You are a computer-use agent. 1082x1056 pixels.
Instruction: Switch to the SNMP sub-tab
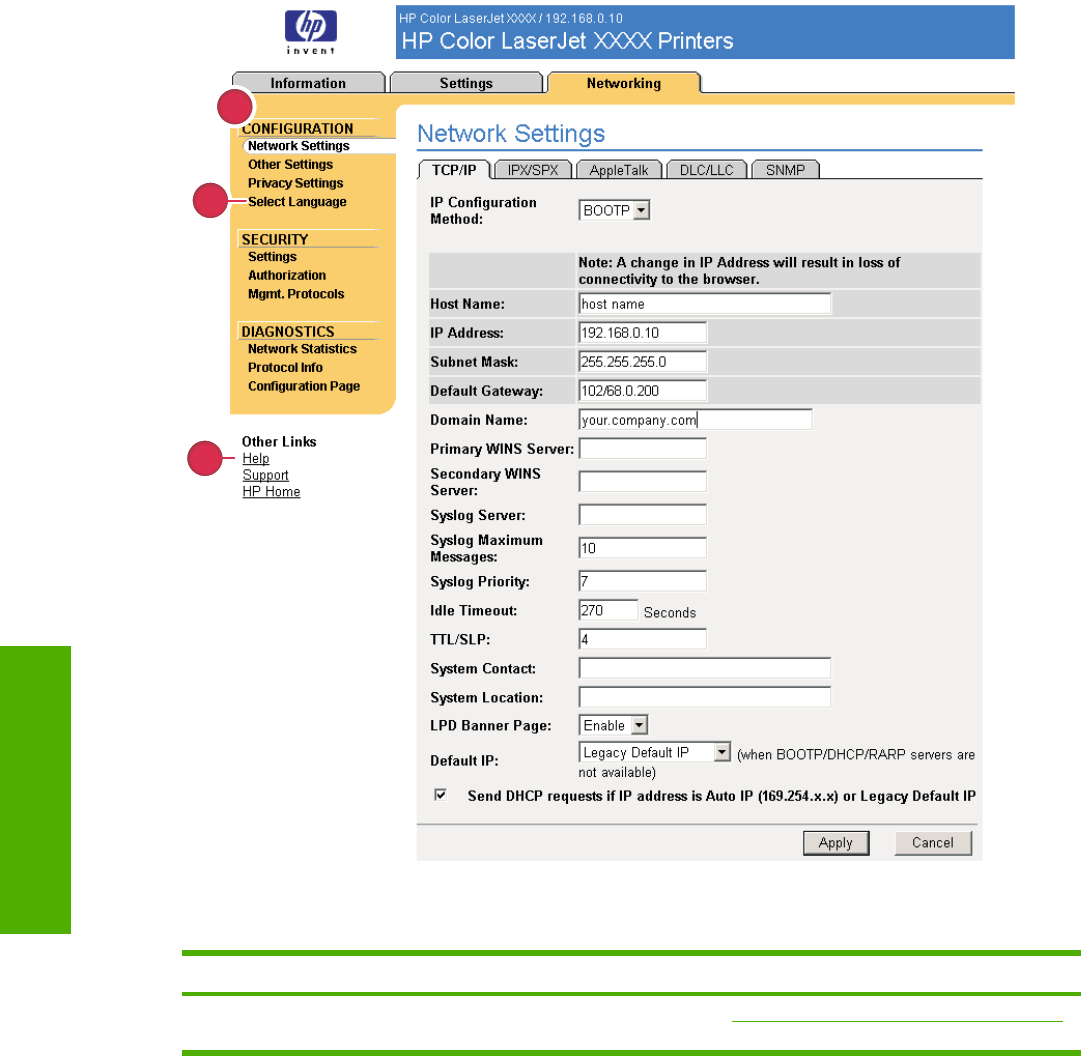point(785,170)
